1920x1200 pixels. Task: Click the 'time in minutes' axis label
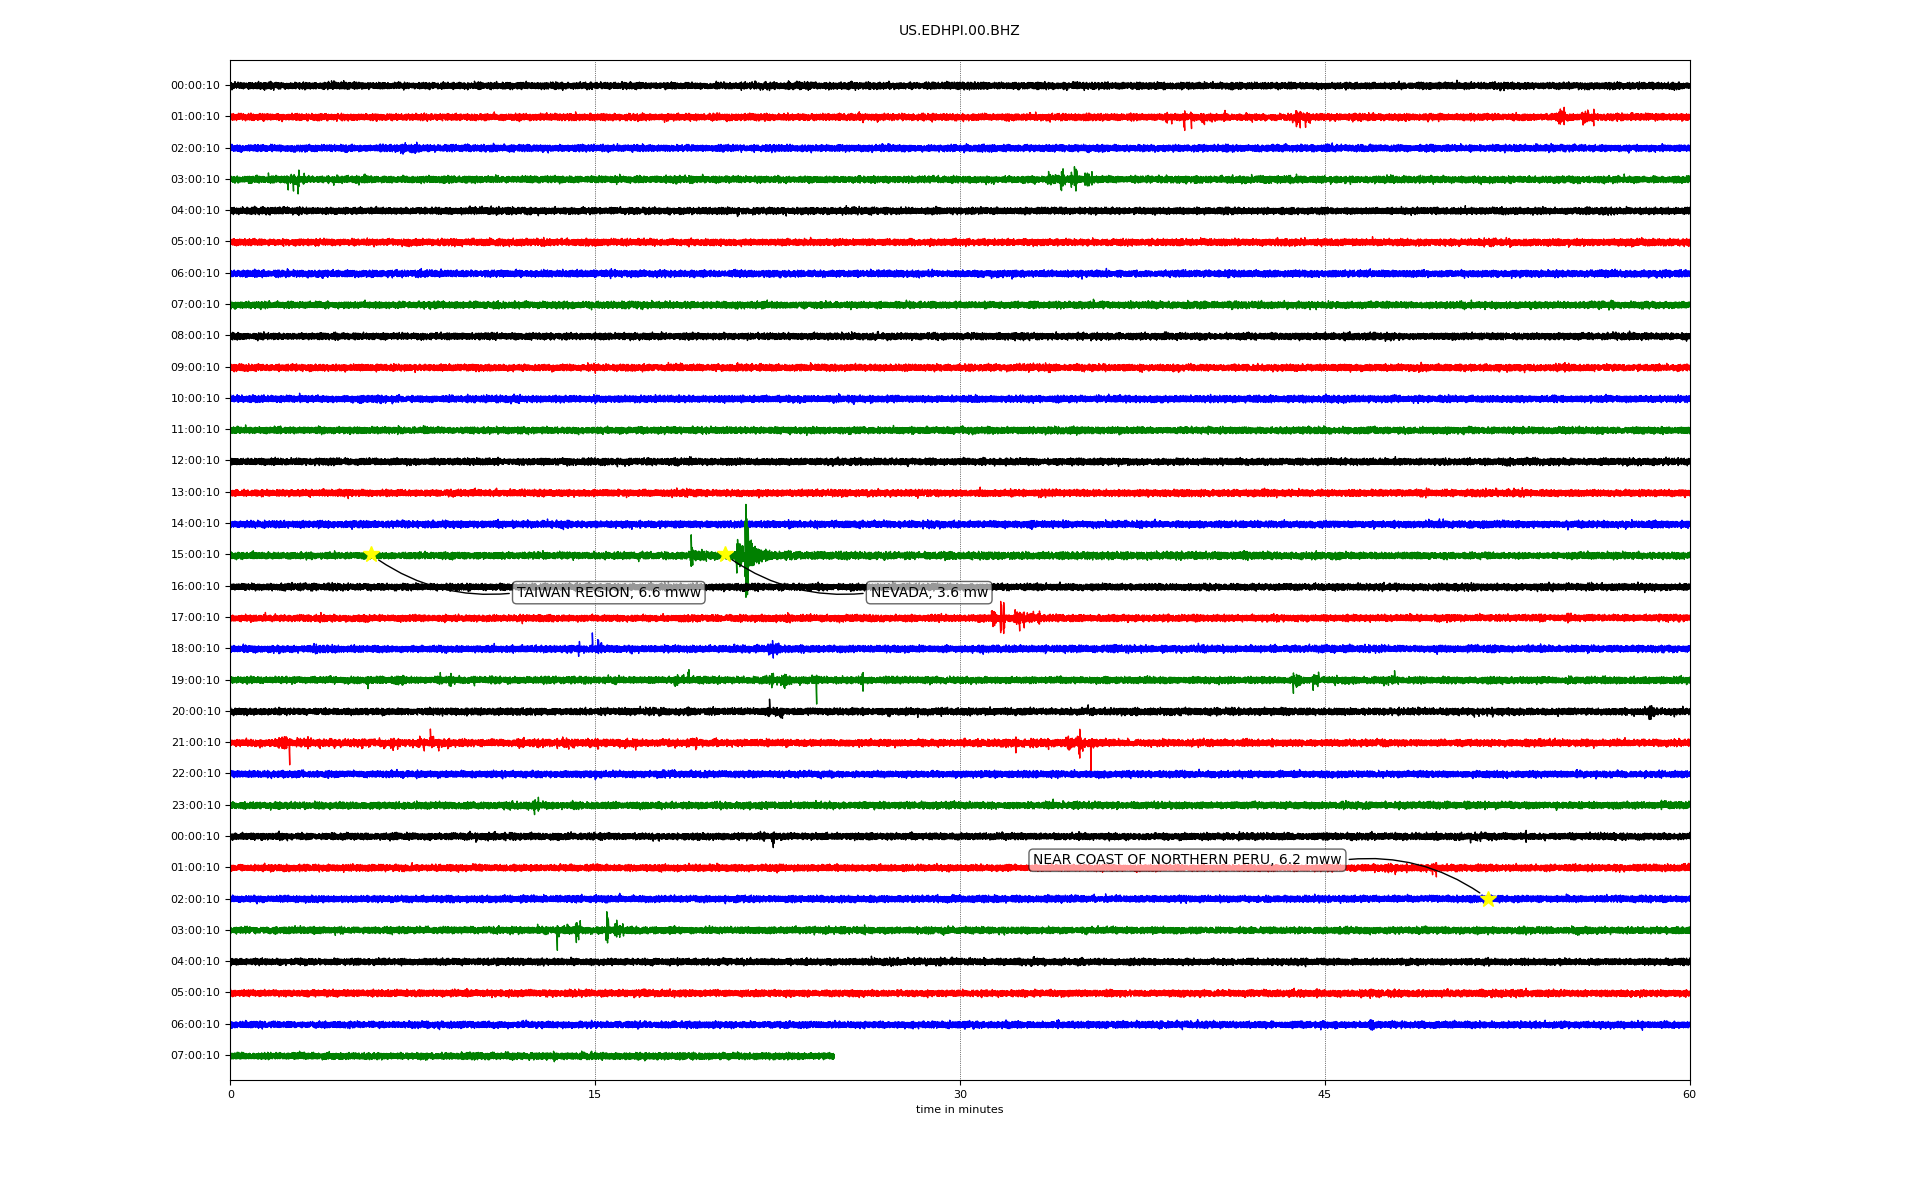(x=959, y=1110)
